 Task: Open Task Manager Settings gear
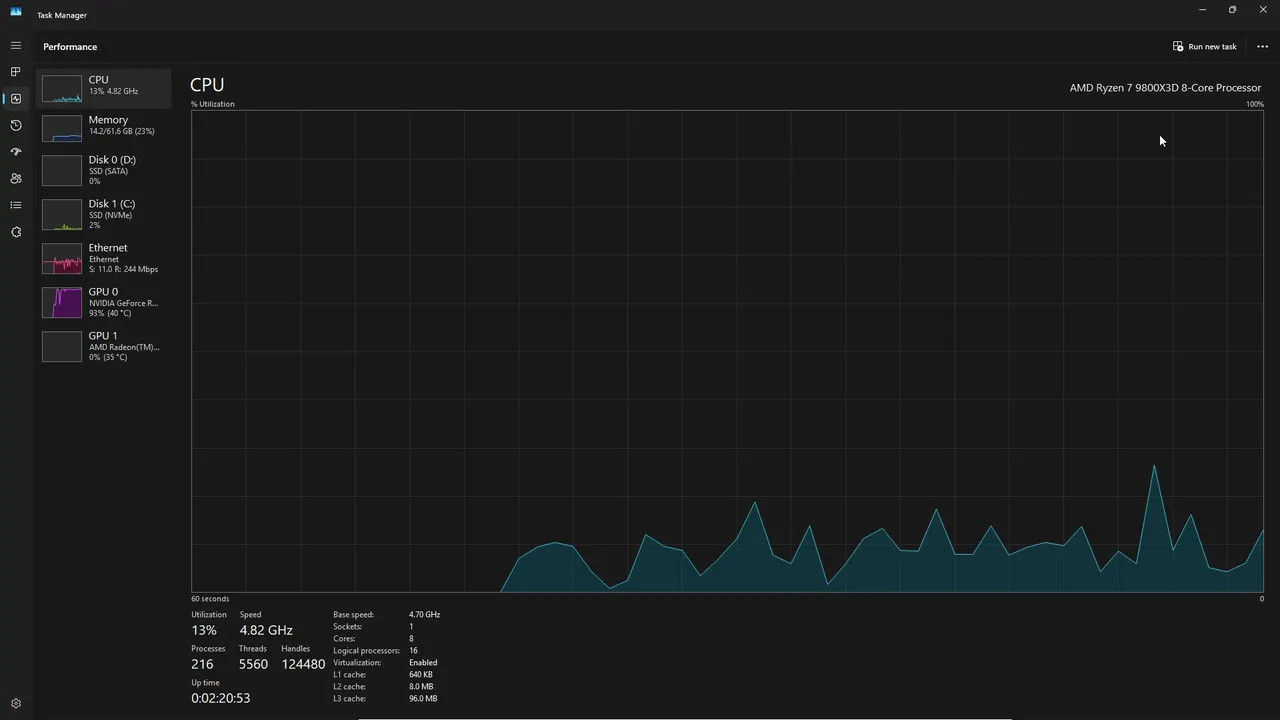click(x=16, y=704)
